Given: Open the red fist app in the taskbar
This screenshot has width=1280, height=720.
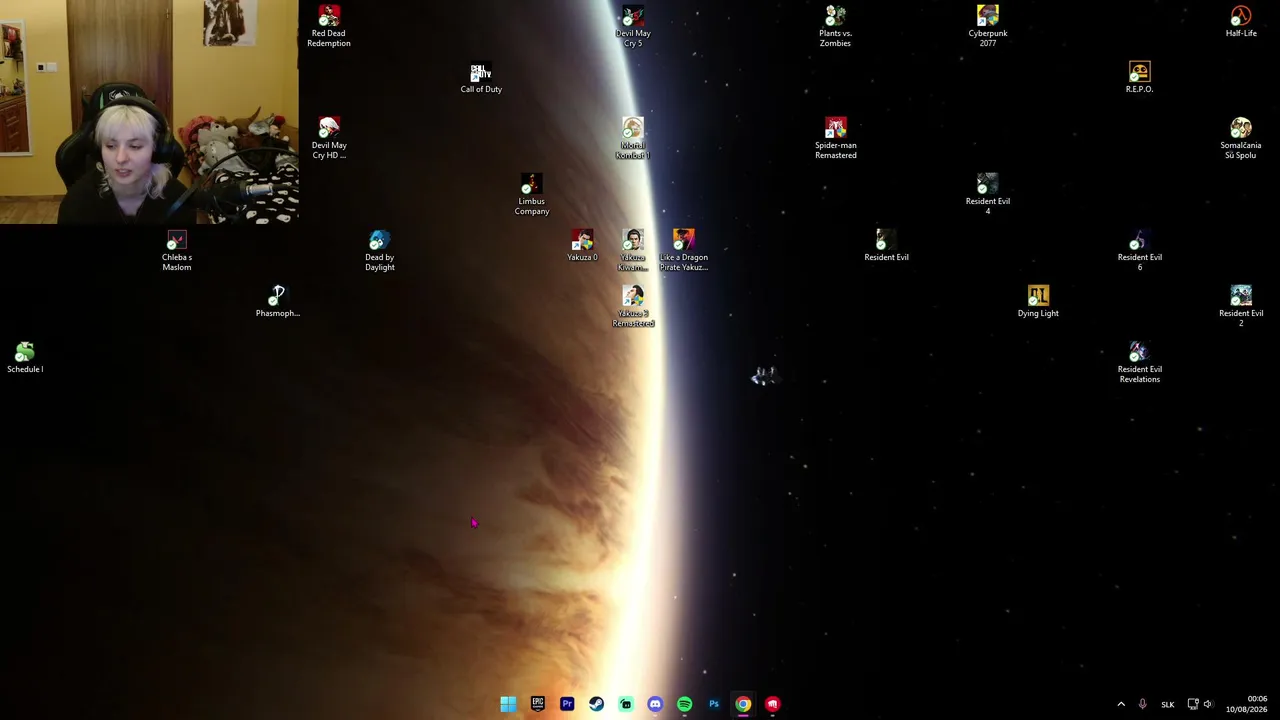Looking at the screenshot, I should (x=772, y=704).
